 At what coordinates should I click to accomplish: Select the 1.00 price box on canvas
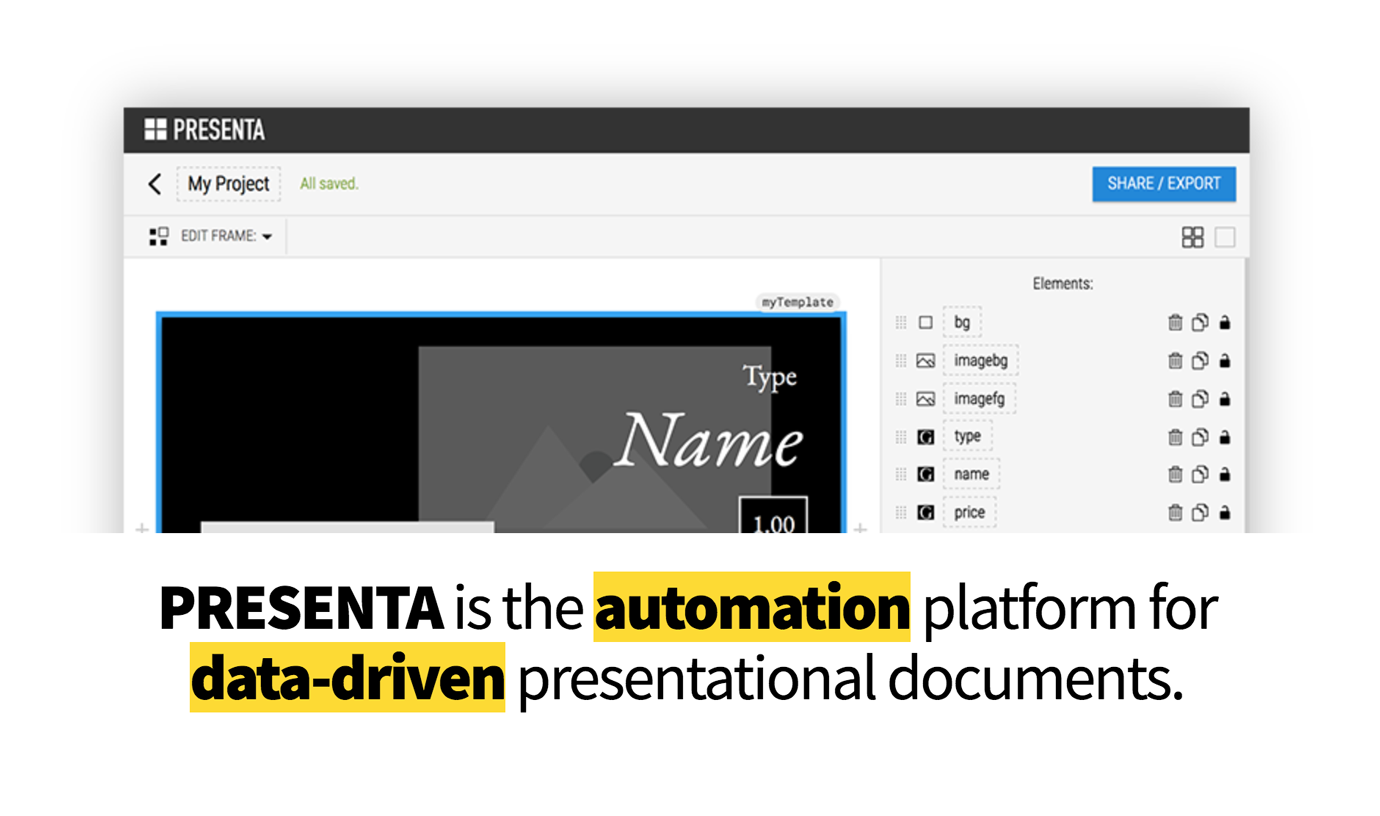(773, 516)
